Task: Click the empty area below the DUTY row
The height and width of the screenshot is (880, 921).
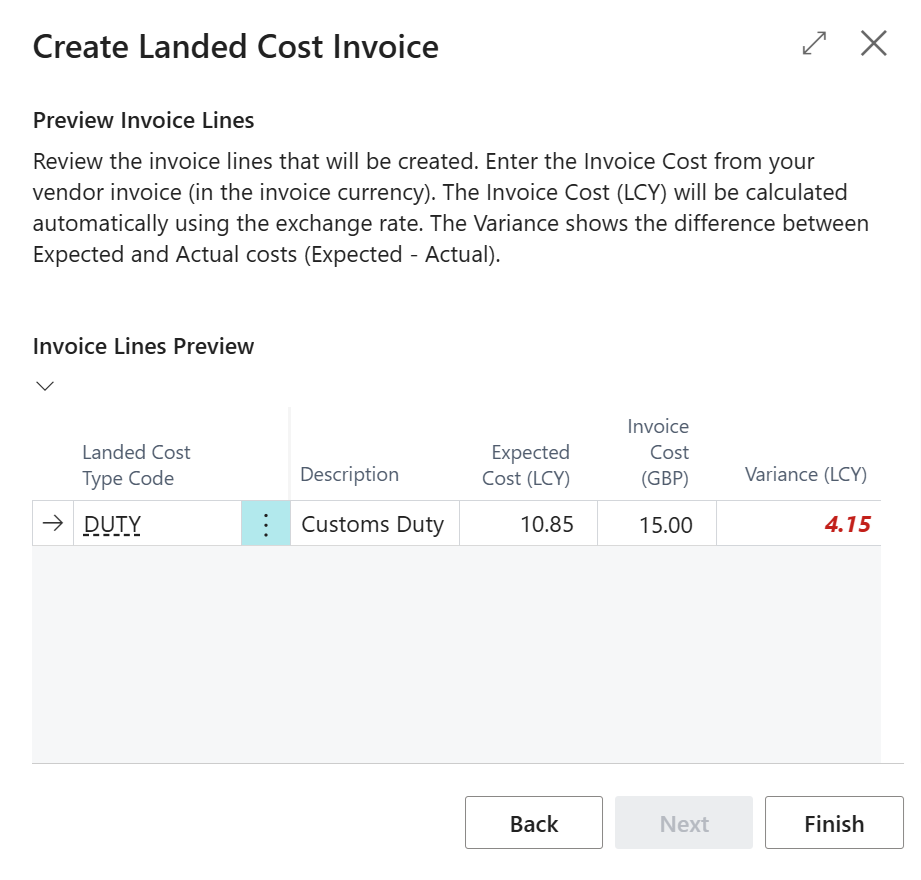Action: click(456, 650)
